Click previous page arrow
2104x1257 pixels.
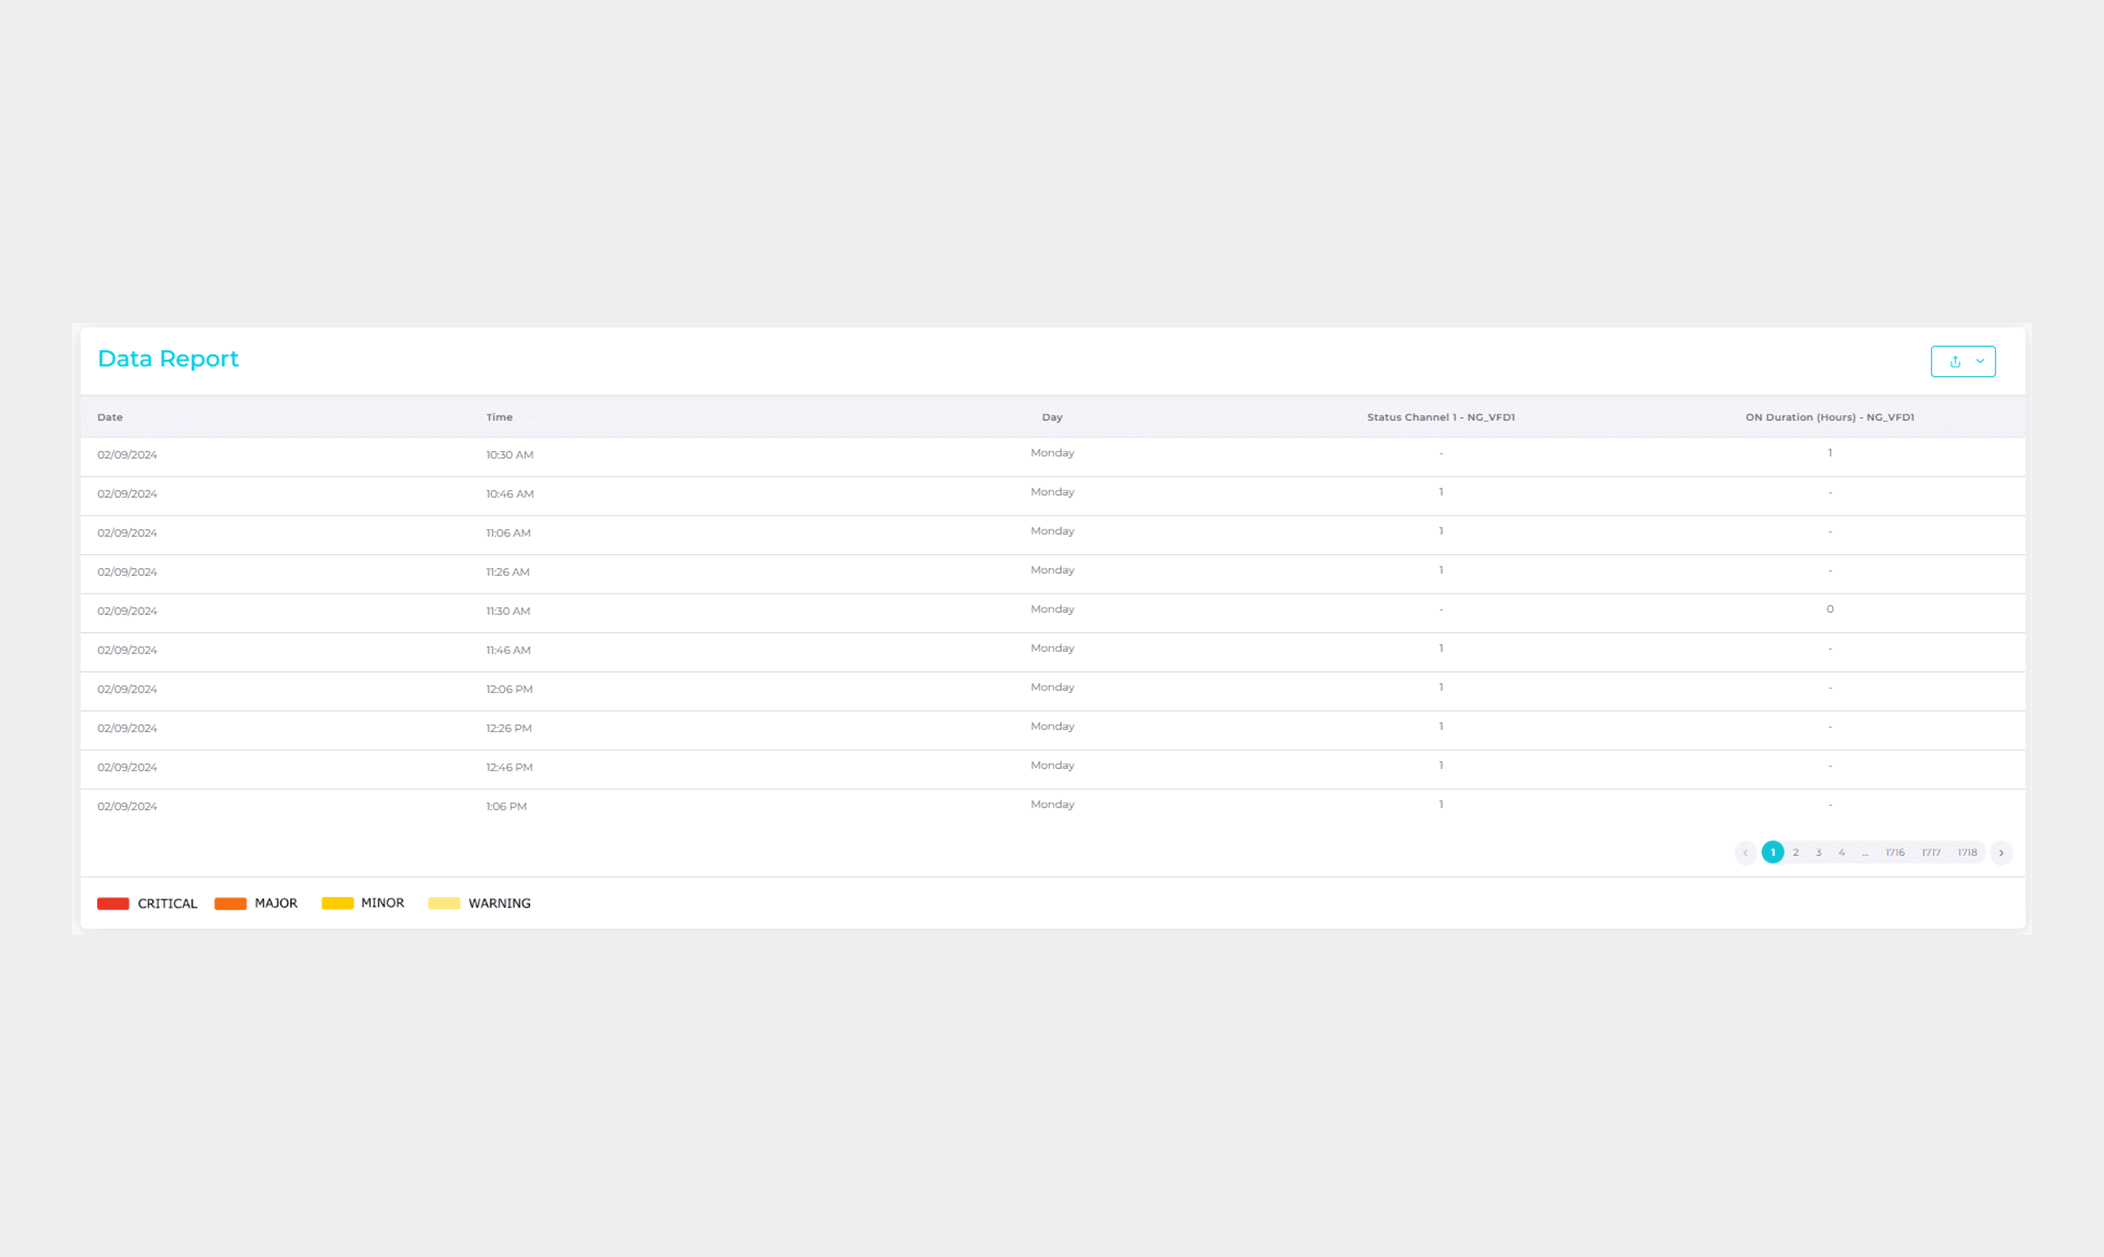pos(1745,853)
